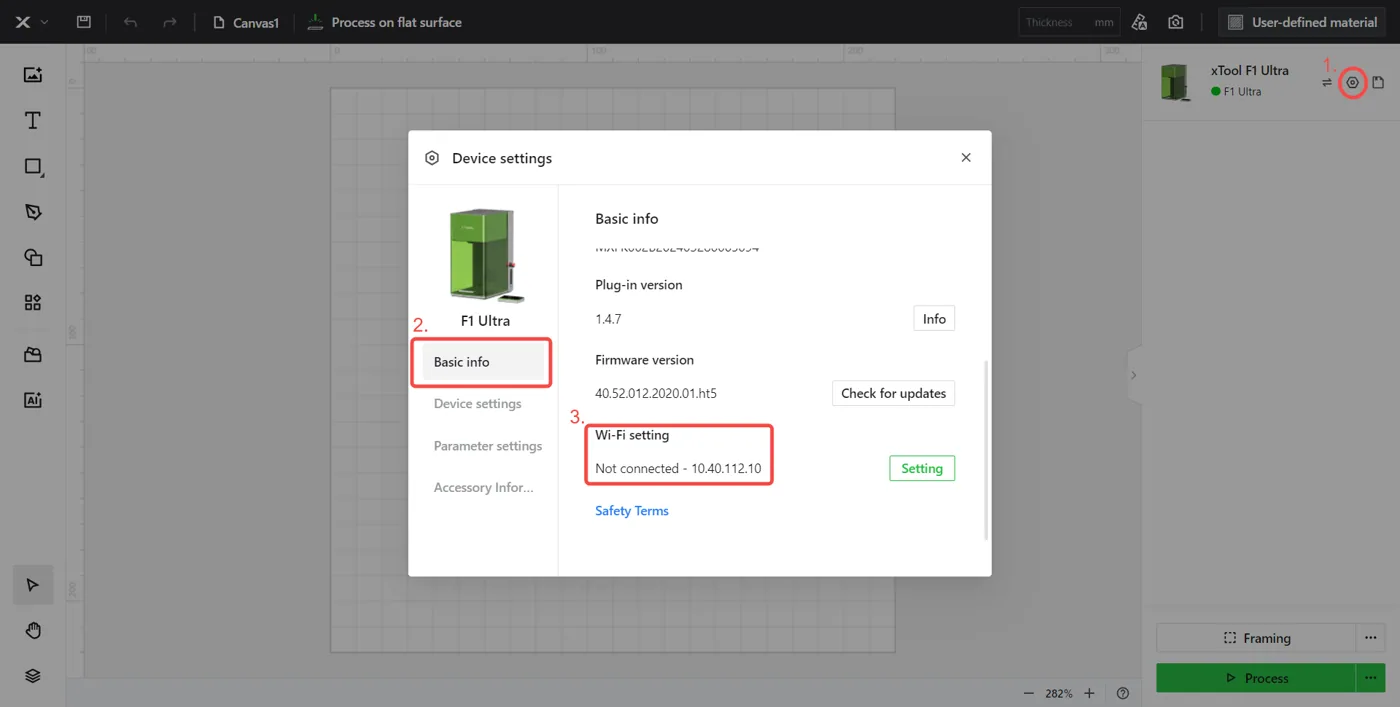Switch to the Device settings tab

coord(477,404)
